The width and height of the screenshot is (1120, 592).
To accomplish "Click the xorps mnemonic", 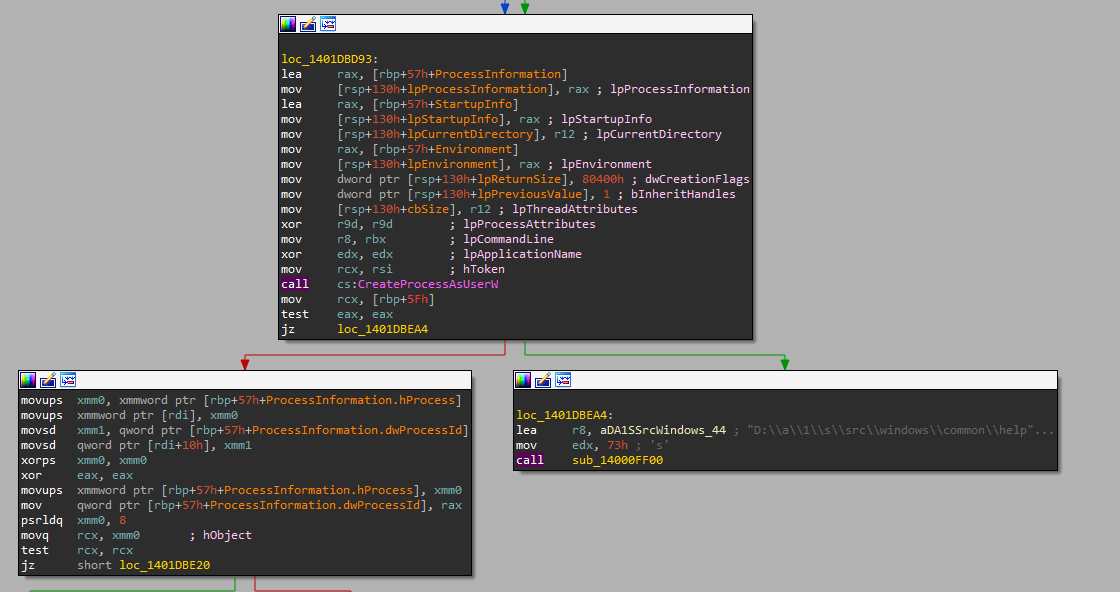I will click(38, 460).
